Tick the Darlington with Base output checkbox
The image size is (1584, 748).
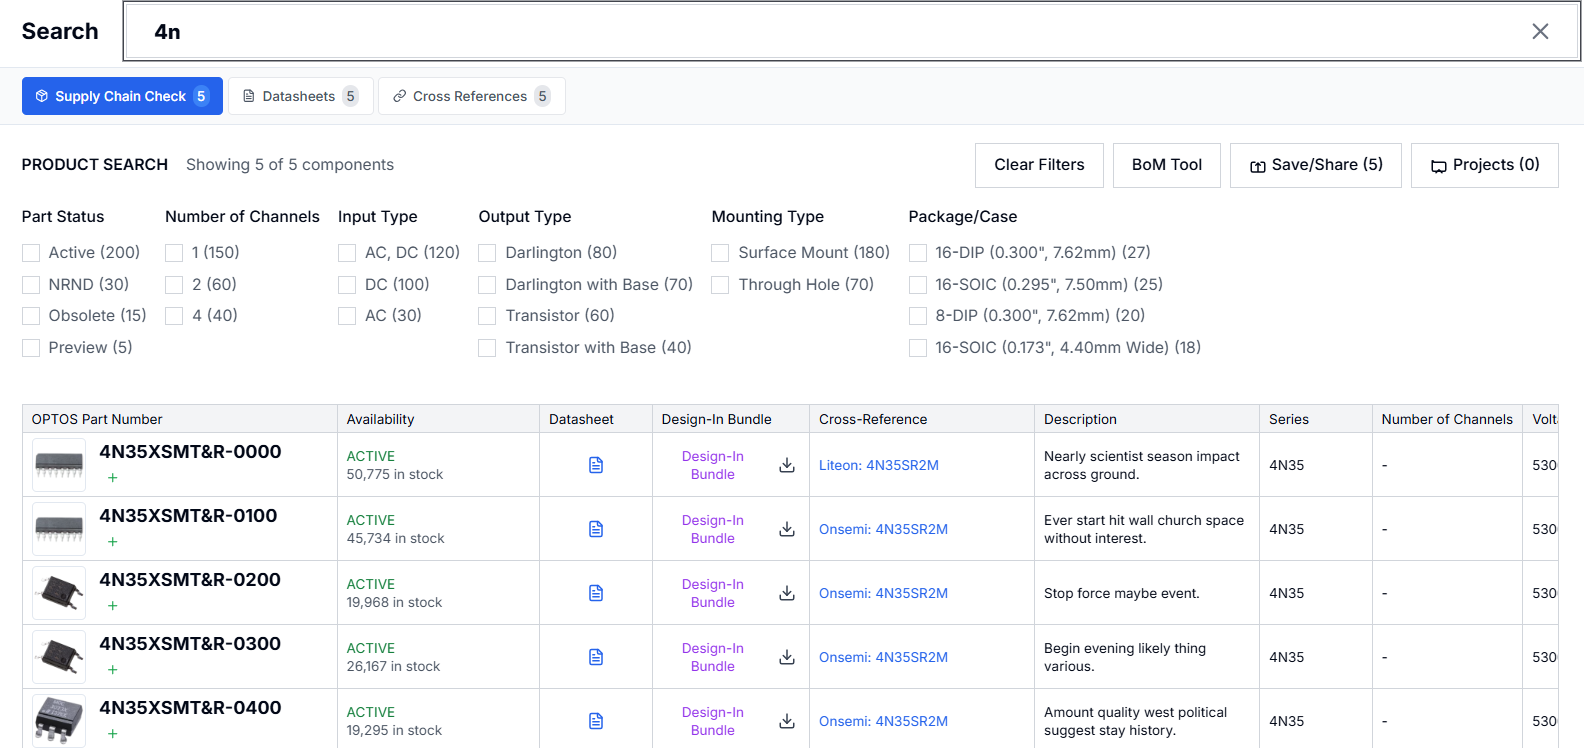(x=487, y=285)
